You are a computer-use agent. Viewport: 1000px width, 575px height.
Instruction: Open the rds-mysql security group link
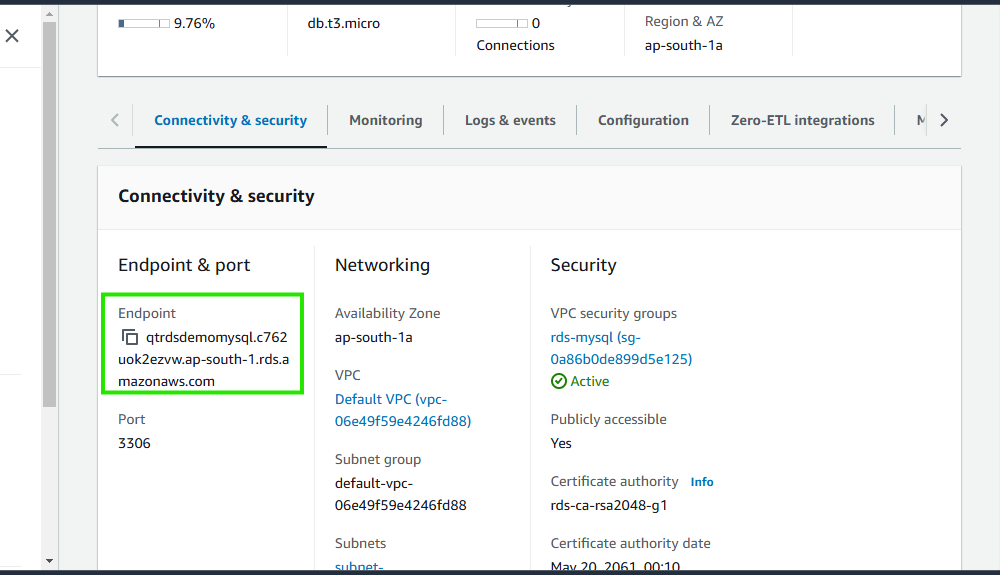click(621, 348)
